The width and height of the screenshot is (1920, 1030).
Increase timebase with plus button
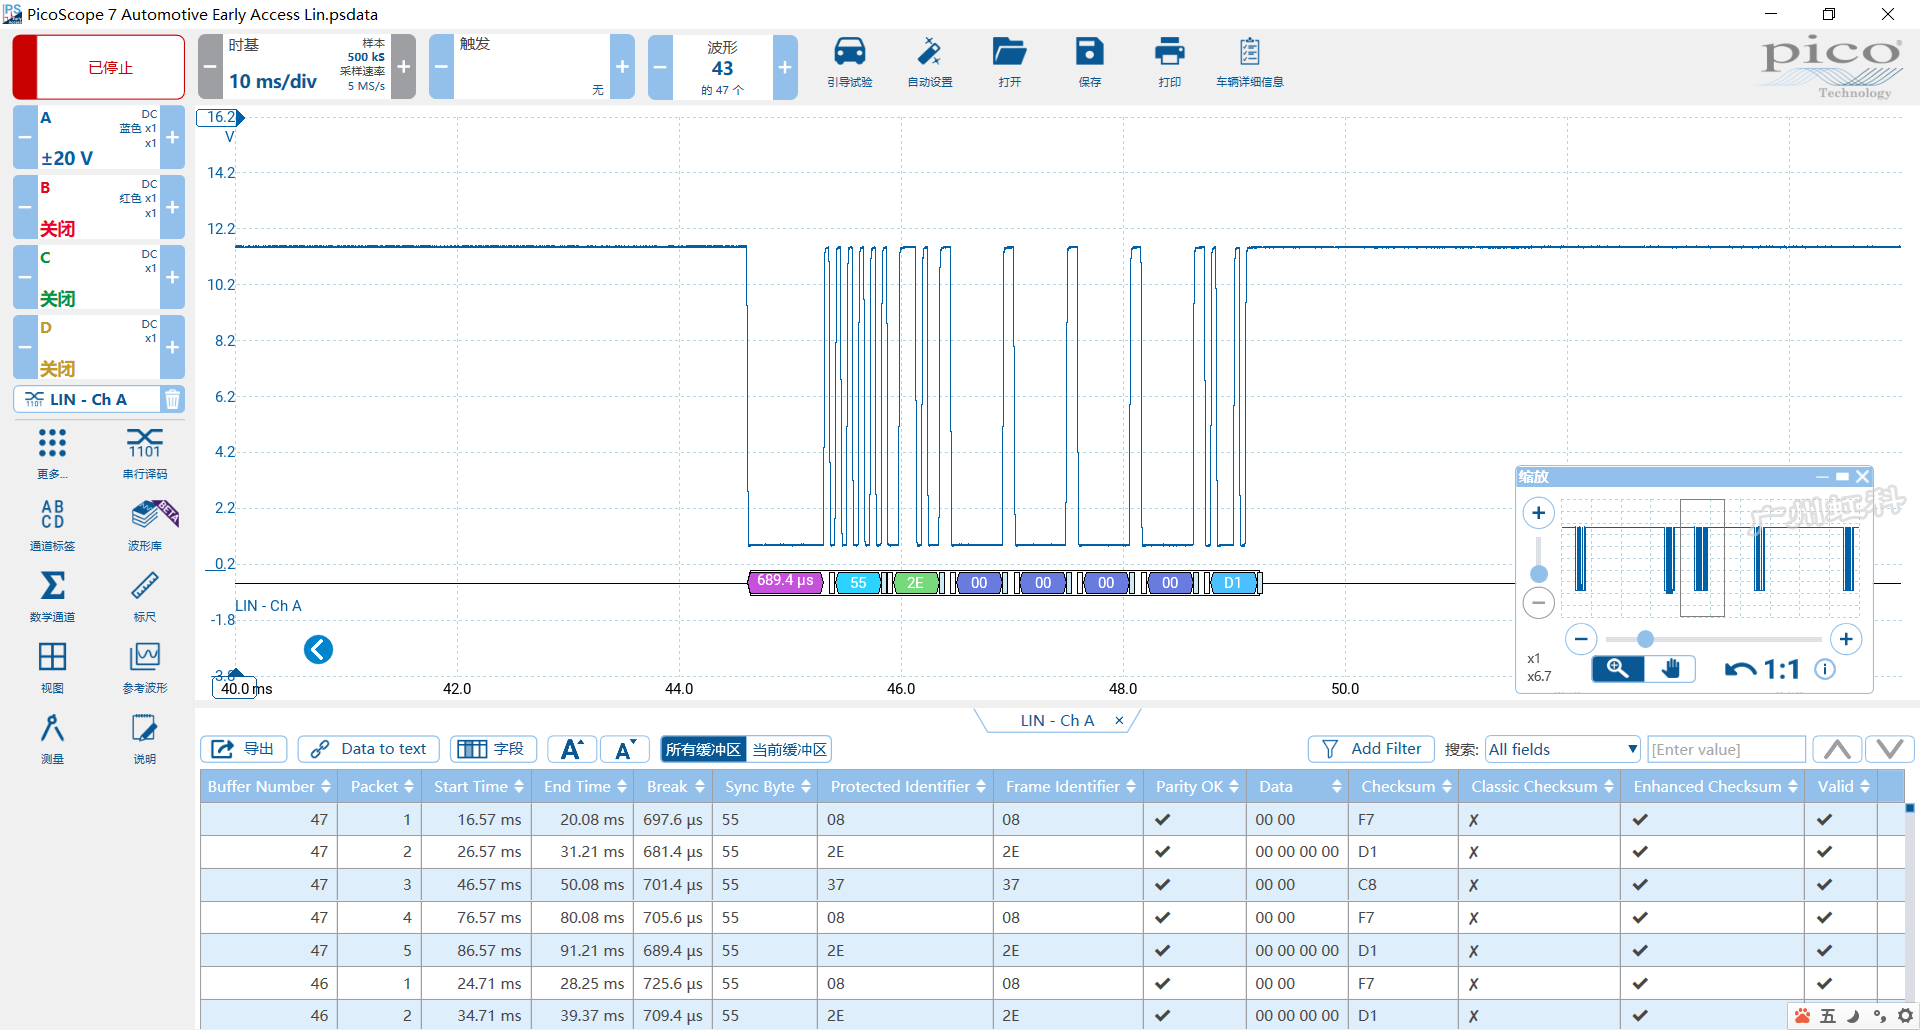pos(404,67)
